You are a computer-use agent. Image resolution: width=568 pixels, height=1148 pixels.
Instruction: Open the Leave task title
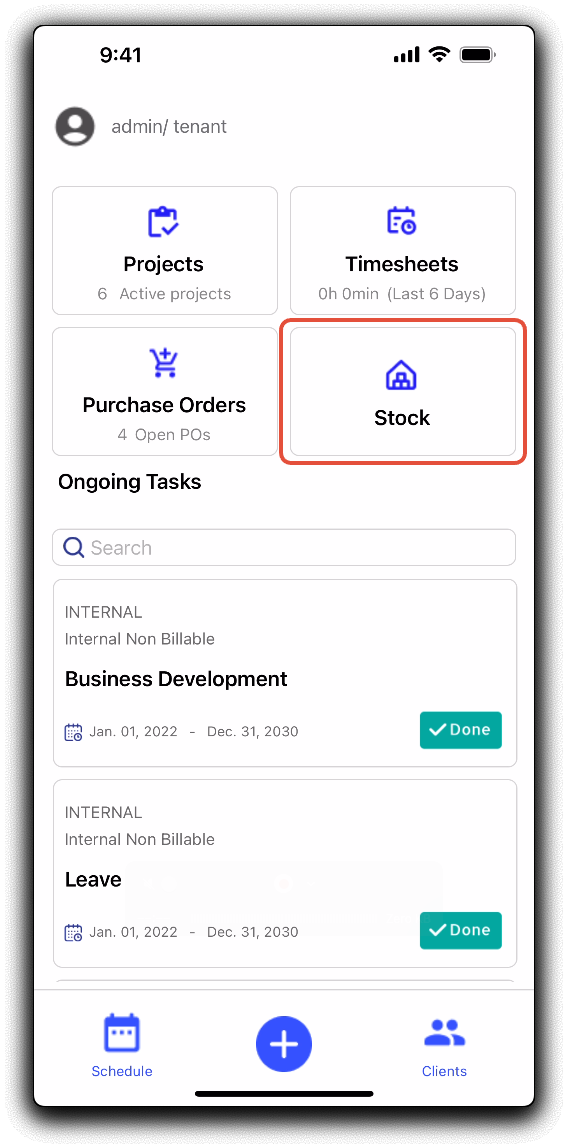click(93, 879)
